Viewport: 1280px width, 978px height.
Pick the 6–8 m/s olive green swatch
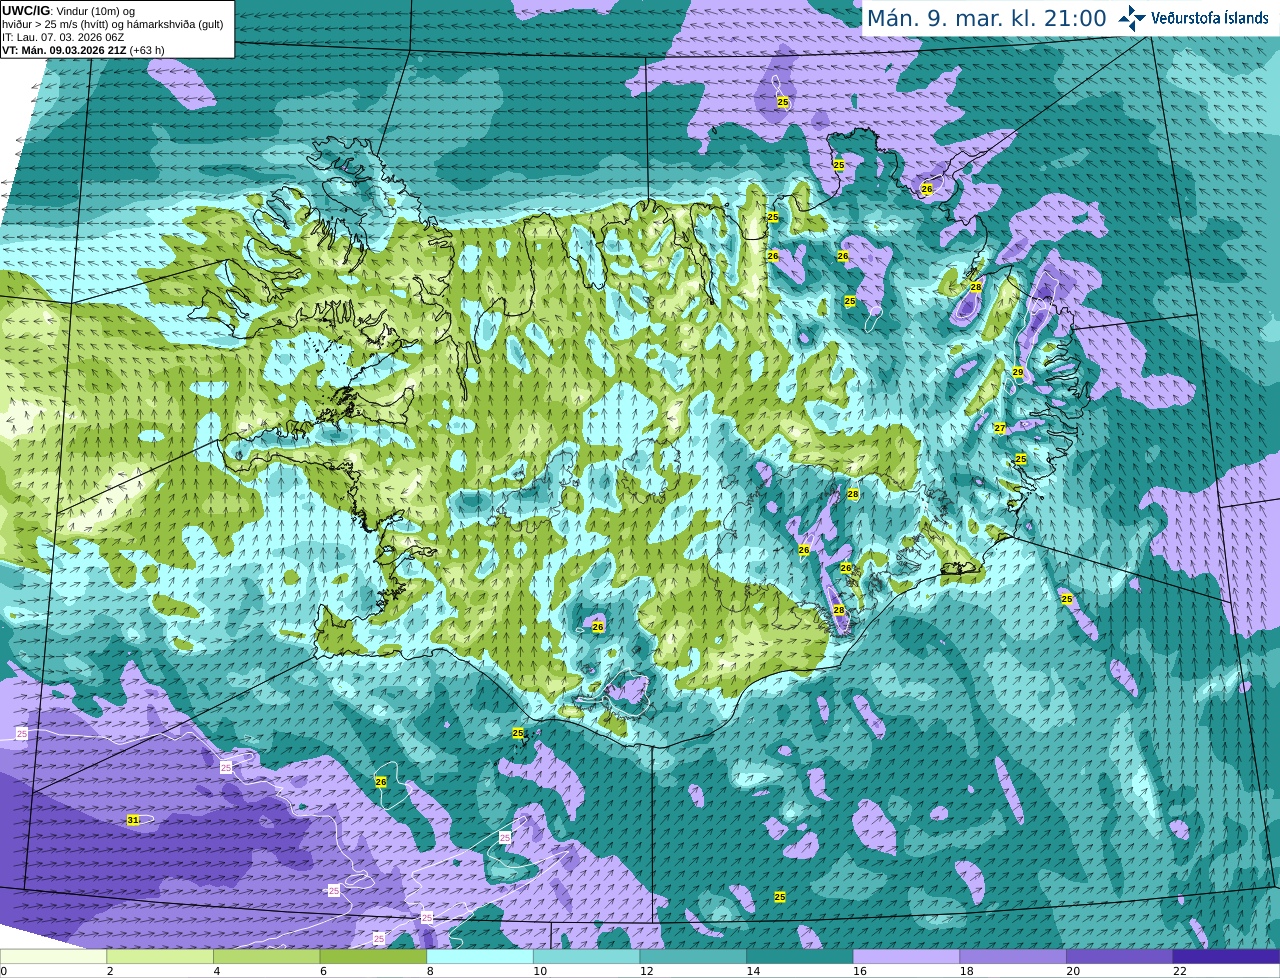(x=373, y=956)
